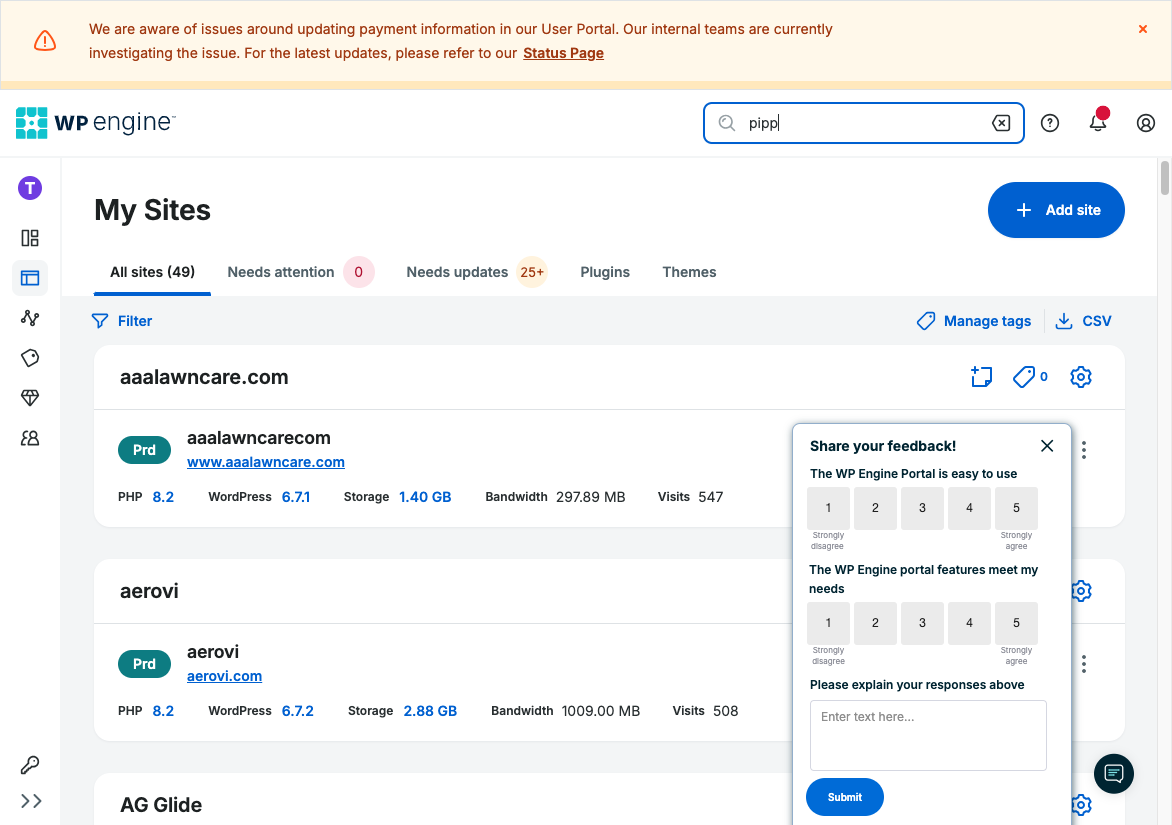Open three-dot menu for aaalawncarecom
1172x825 pixels.
click(x=1083, y=449)
